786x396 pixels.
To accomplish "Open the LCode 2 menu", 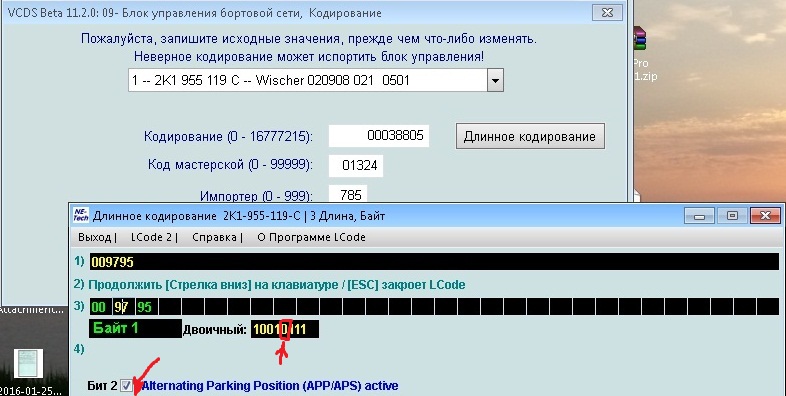I will coord(153,237).
